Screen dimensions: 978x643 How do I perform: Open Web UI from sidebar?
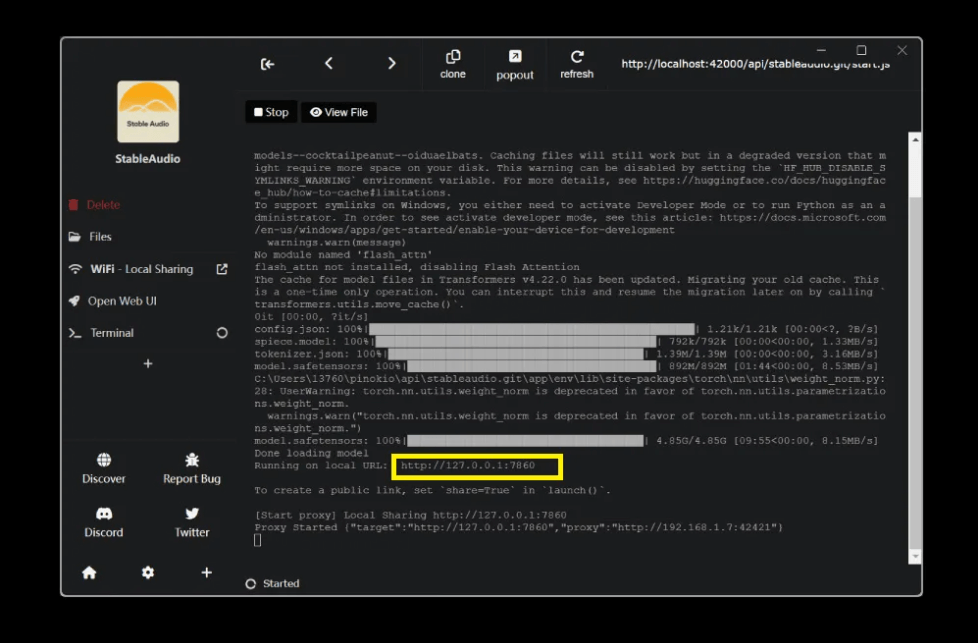coord(113,301)
